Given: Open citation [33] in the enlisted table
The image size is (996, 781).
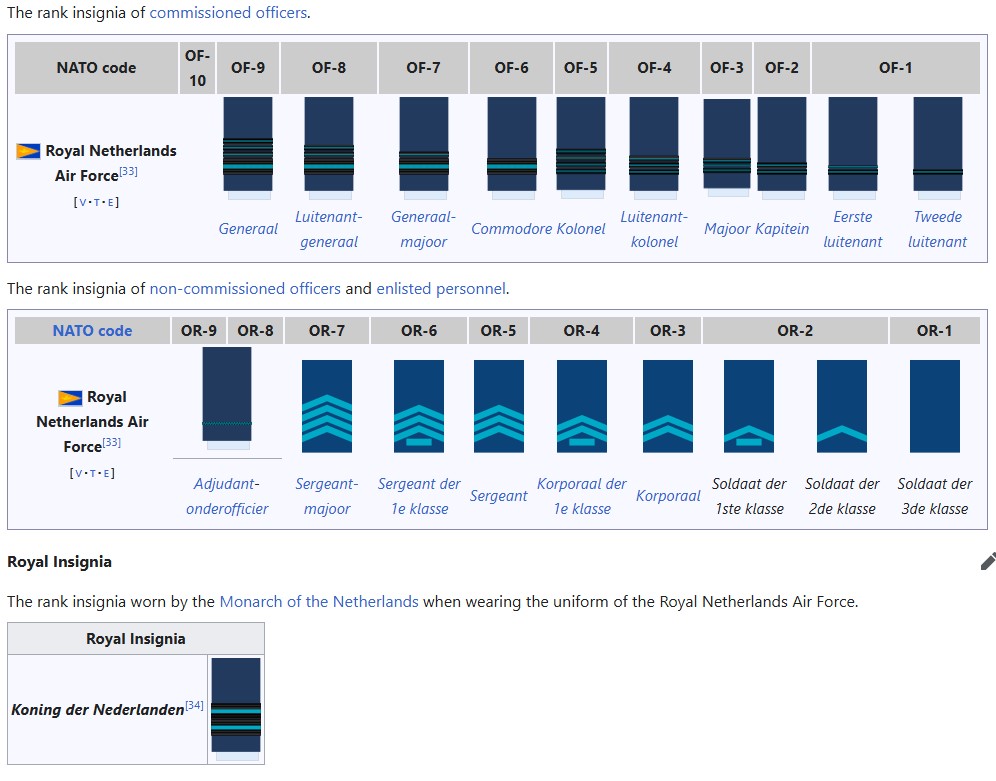Looking at the screenshot, I should [x=111, y=443].
